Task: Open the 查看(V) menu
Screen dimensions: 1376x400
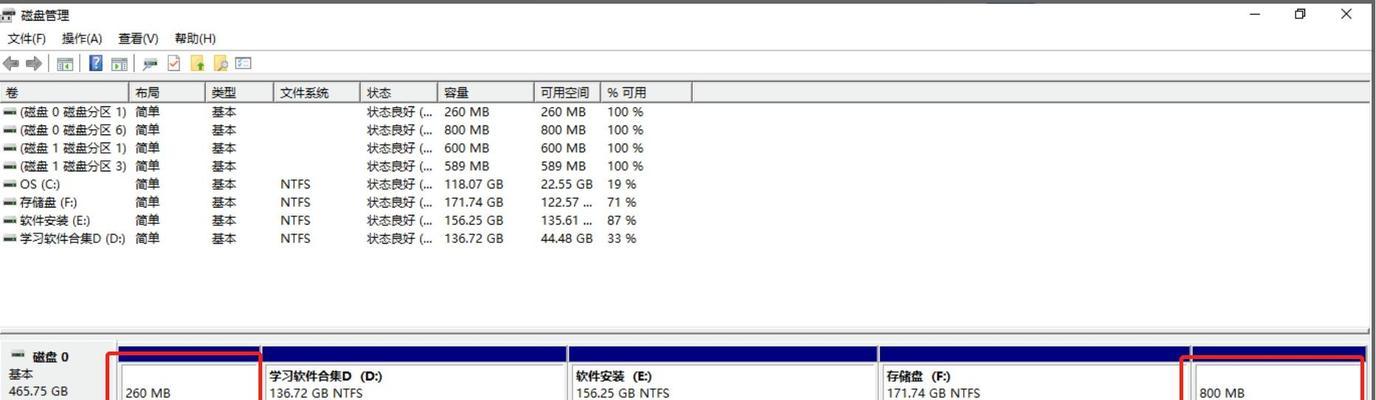Action: [x=138, y=38]
